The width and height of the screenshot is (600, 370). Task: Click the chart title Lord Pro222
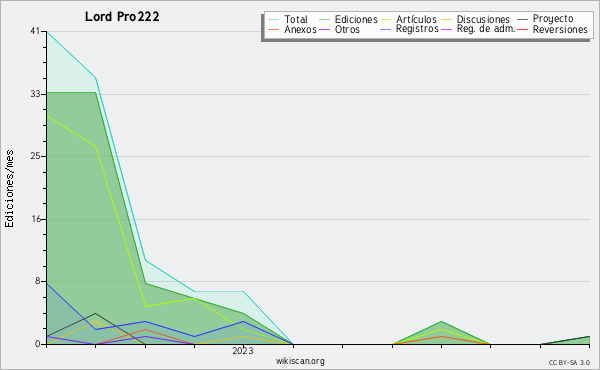click(122, 16)
